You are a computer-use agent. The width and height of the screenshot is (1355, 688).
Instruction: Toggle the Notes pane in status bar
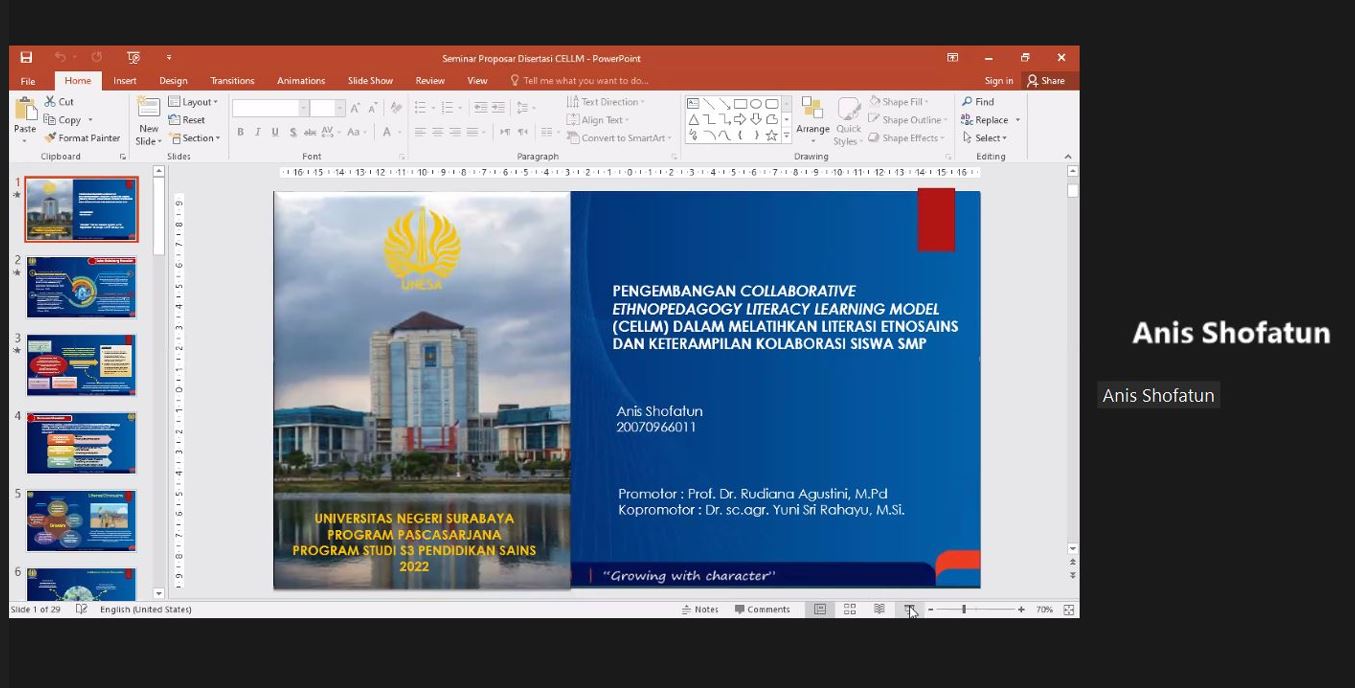700,609
